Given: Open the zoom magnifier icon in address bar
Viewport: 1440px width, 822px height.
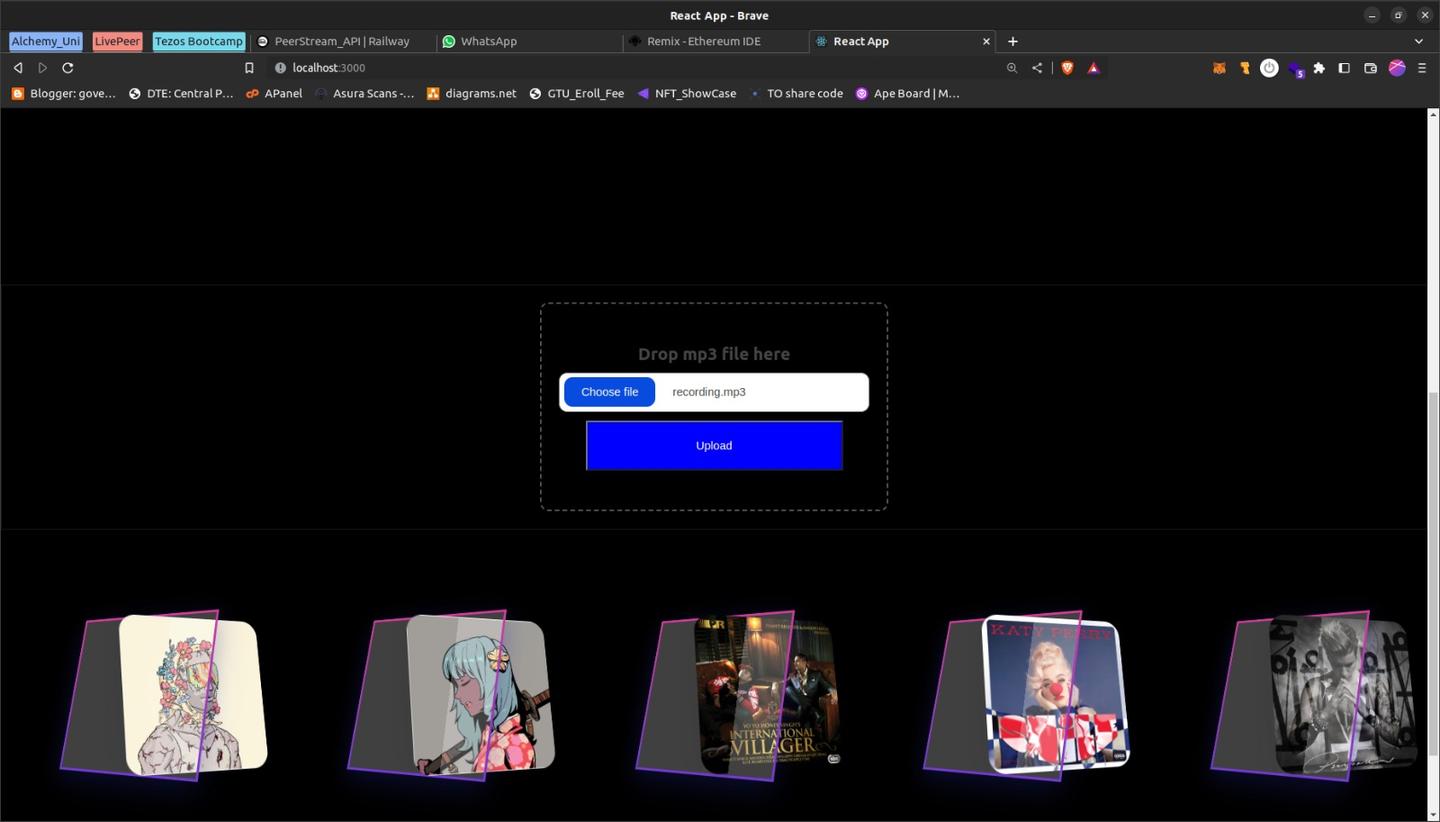Looking at the screenshot, I should [x=1012, y=68].
